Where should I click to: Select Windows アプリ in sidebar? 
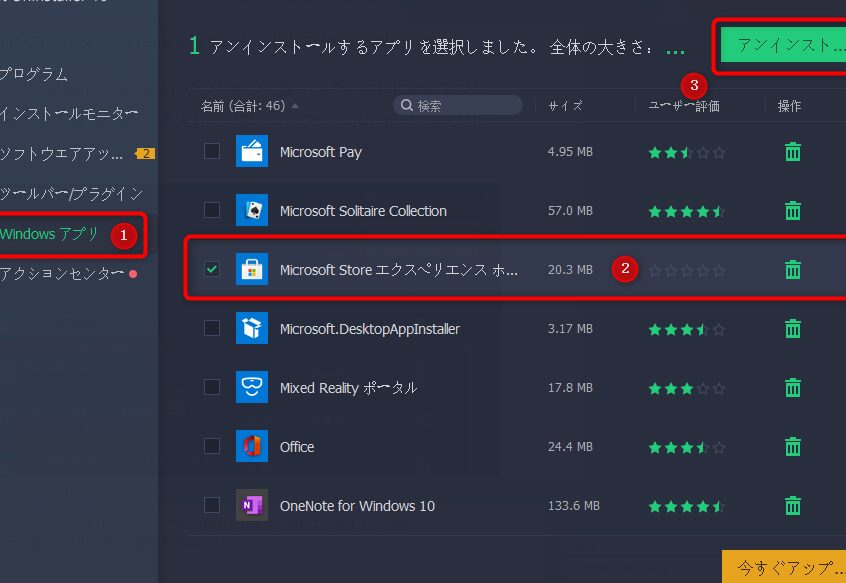(49, 234)
